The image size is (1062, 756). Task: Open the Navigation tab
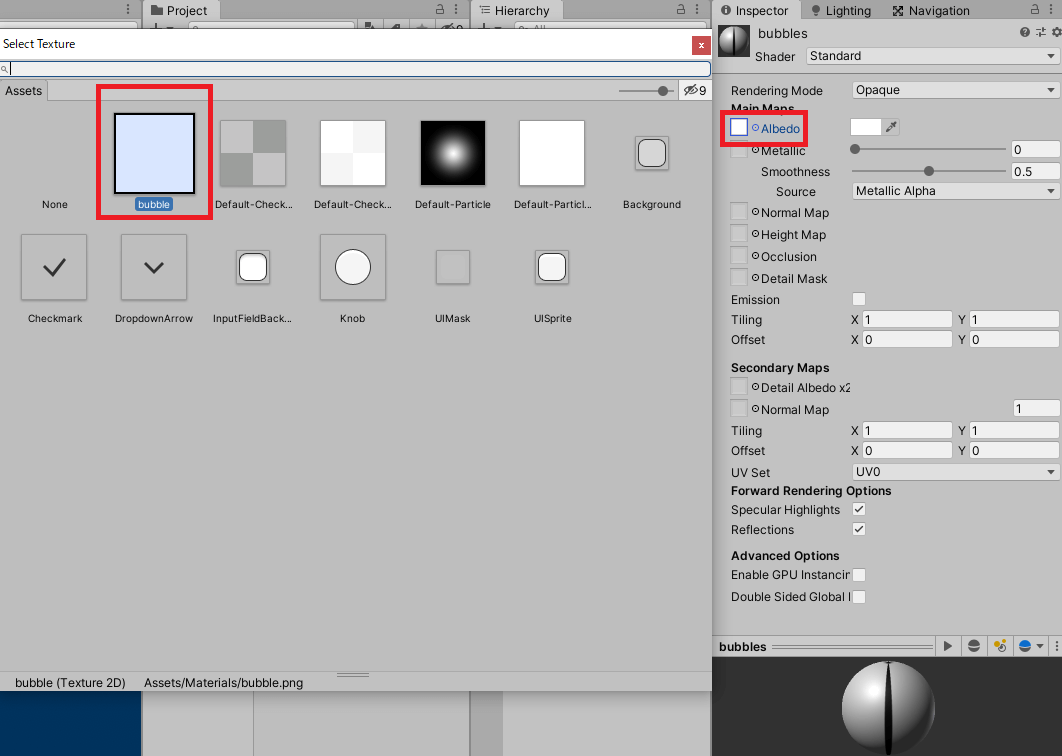931,10
